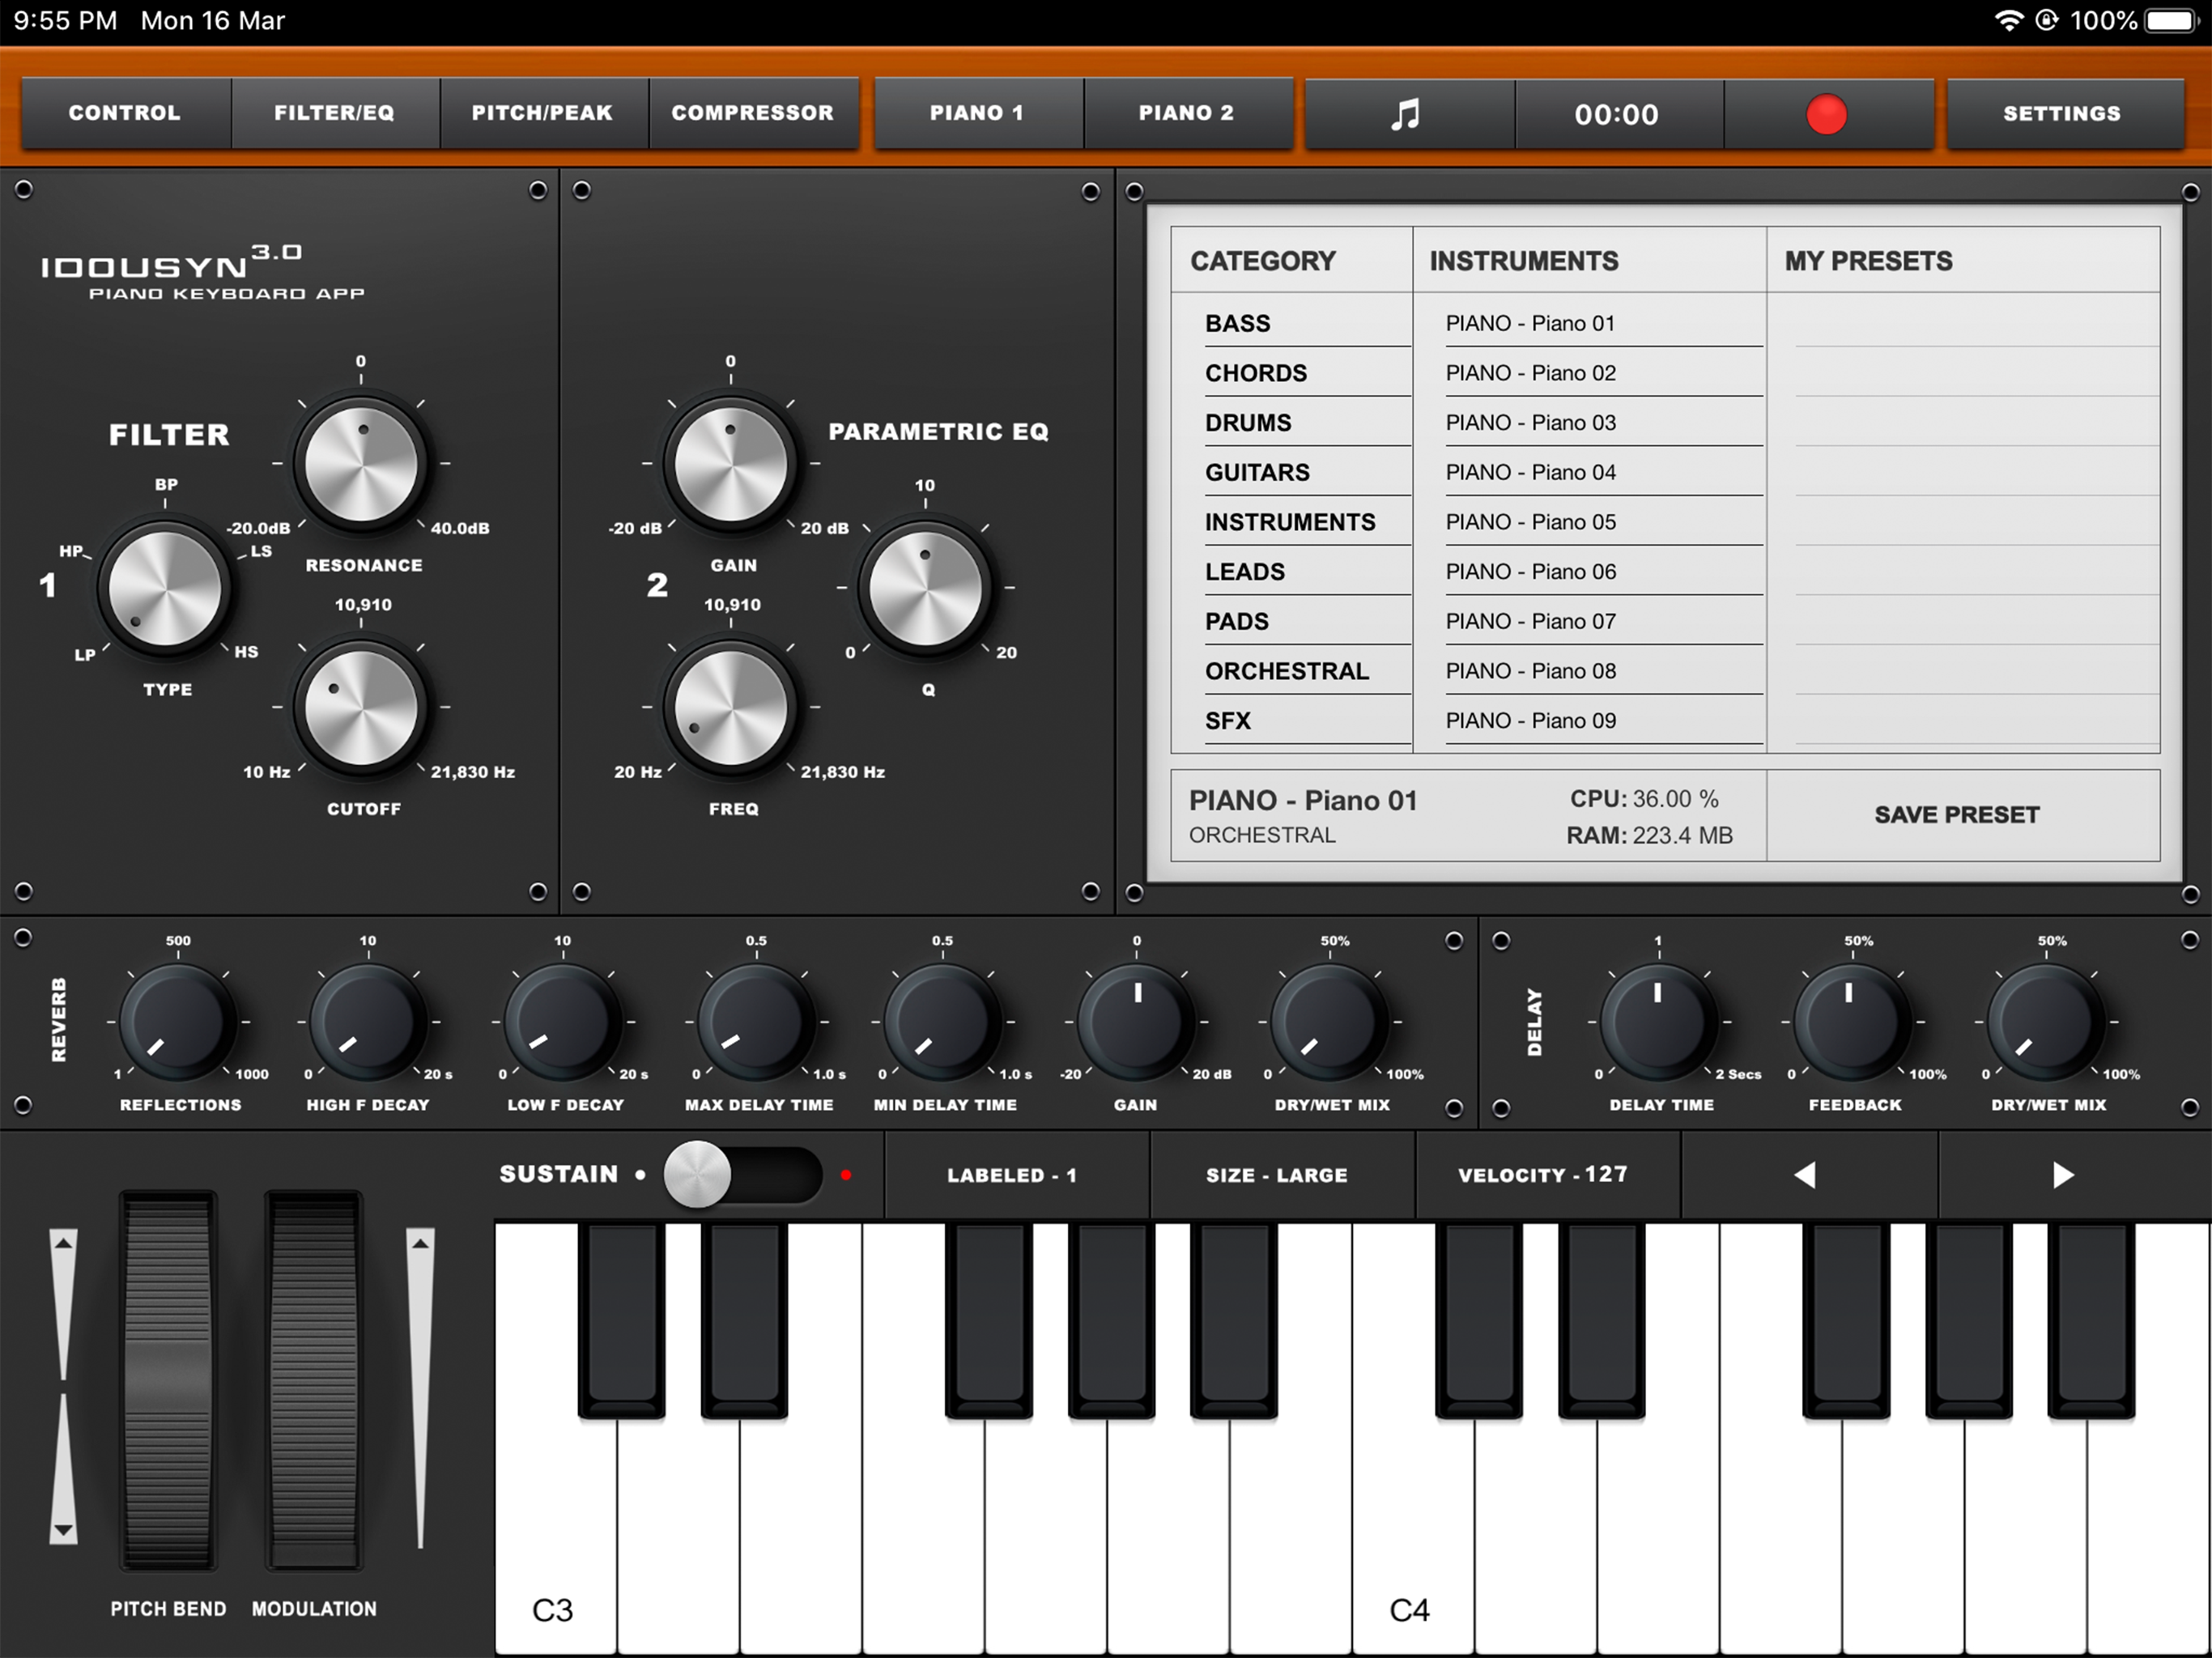Toggle the Labeled - 1 key labels option
Screen dimensions: 2212x1658
point(1012,1175)
